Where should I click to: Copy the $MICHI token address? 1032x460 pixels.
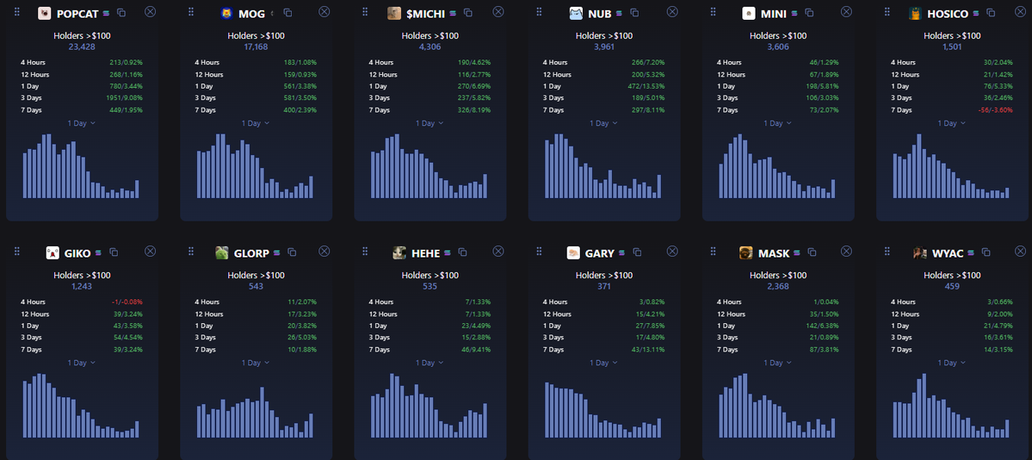click(467, 13)
